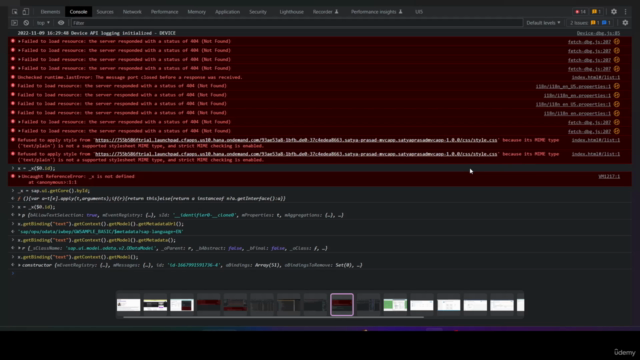The width and height of the screenshot is (640, 360).
Task: Open the Lighthouse tab
Action: pyautogui.click(x=291, y=12)
